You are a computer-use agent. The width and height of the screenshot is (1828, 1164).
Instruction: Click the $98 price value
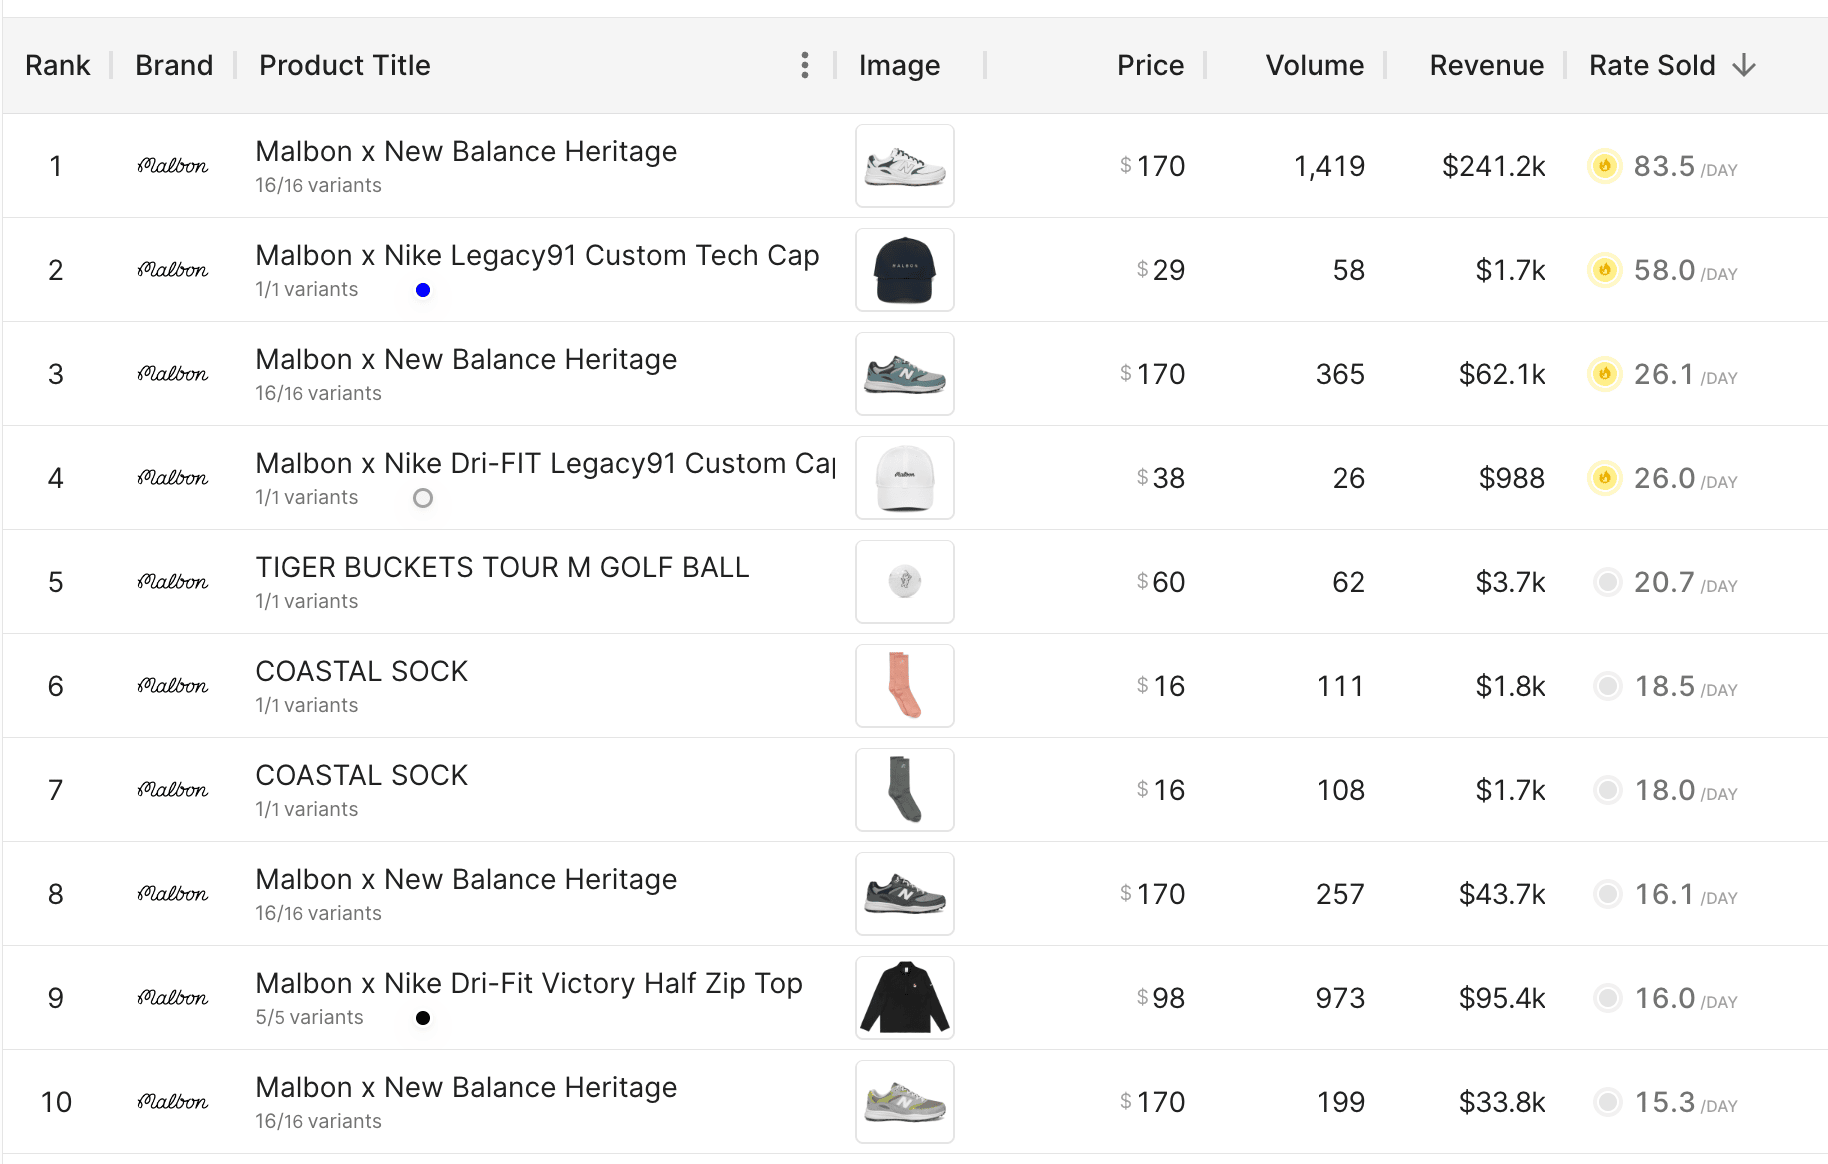click(x=1161, y=998)
